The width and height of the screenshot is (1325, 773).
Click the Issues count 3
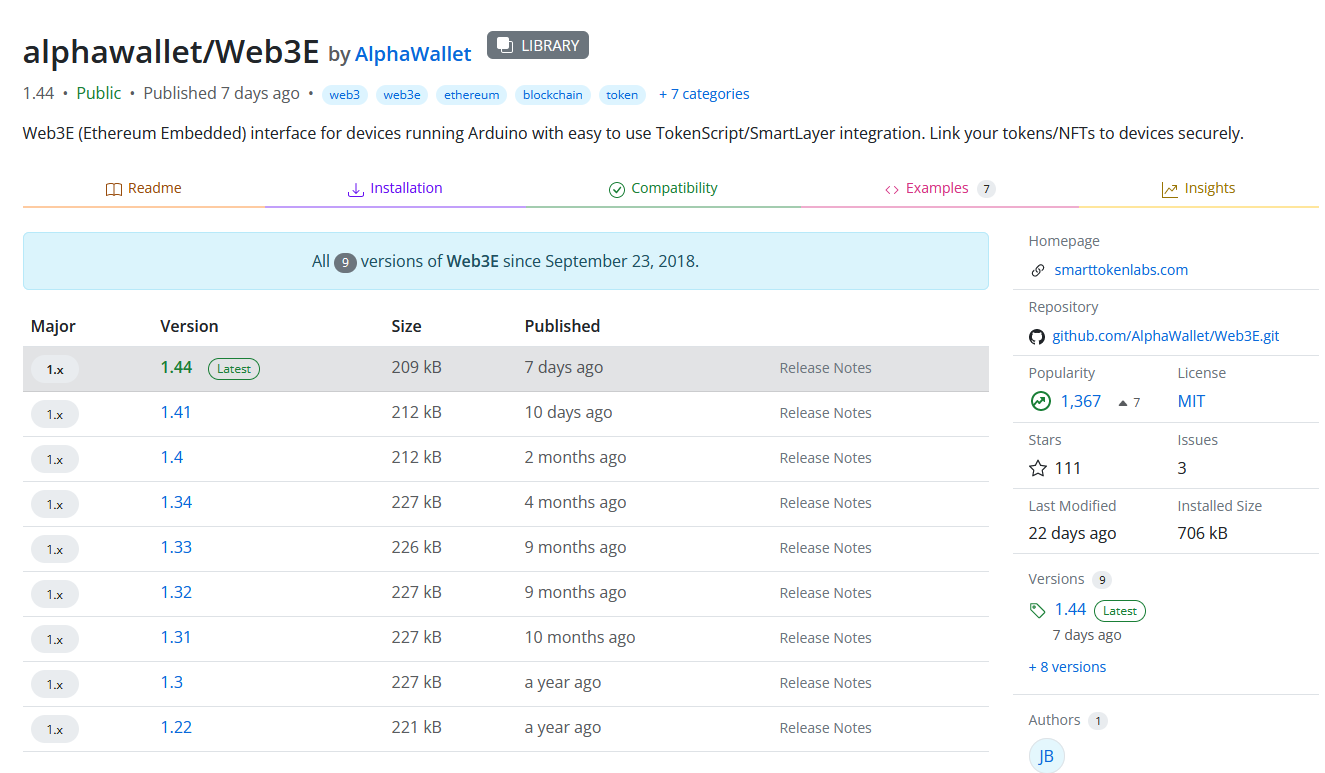1182,468
